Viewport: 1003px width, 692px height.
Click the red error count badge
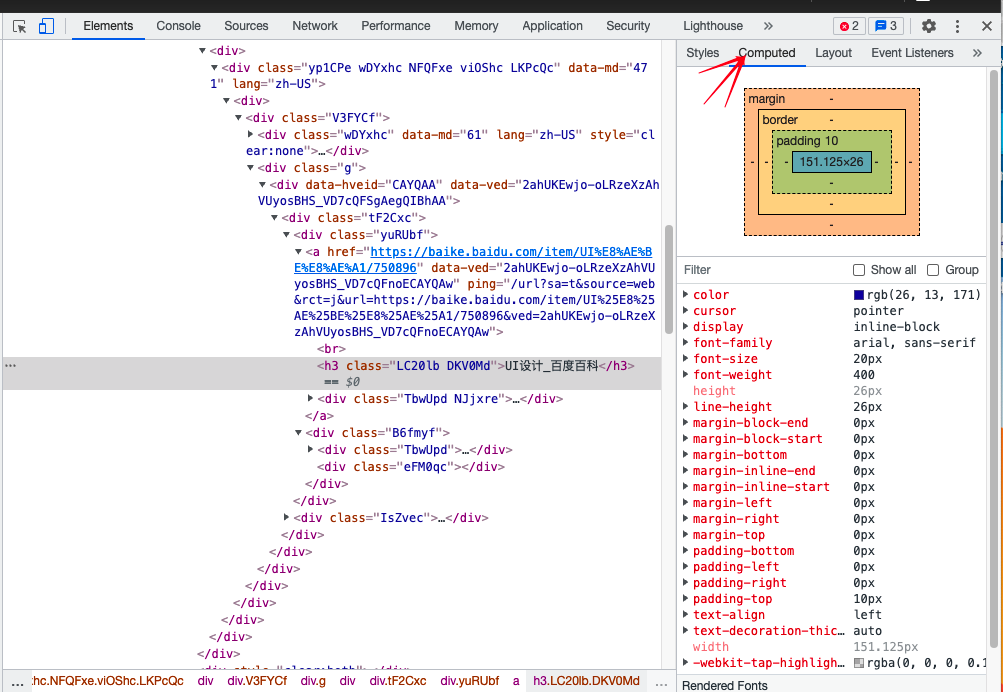[x=849, y=26]
